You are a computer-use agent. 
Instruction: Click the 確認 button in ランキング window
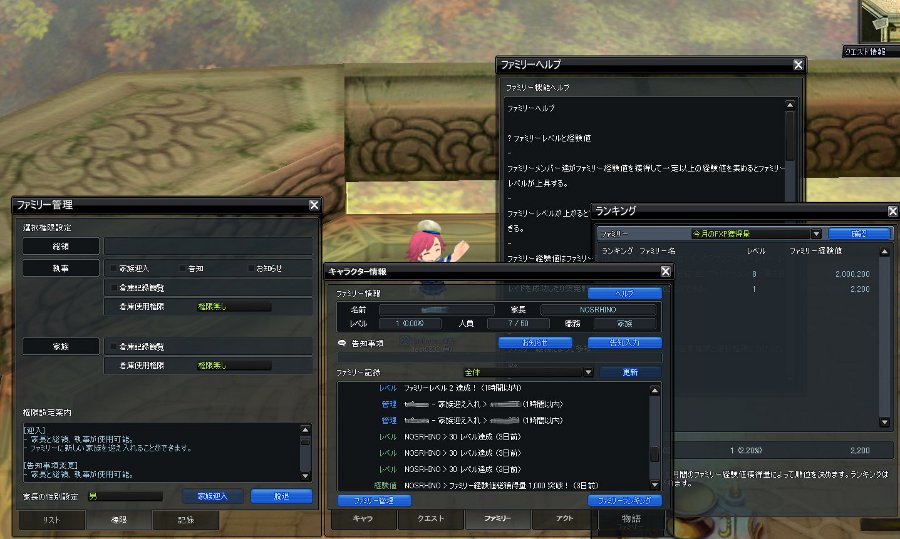(x=859, y=234)
